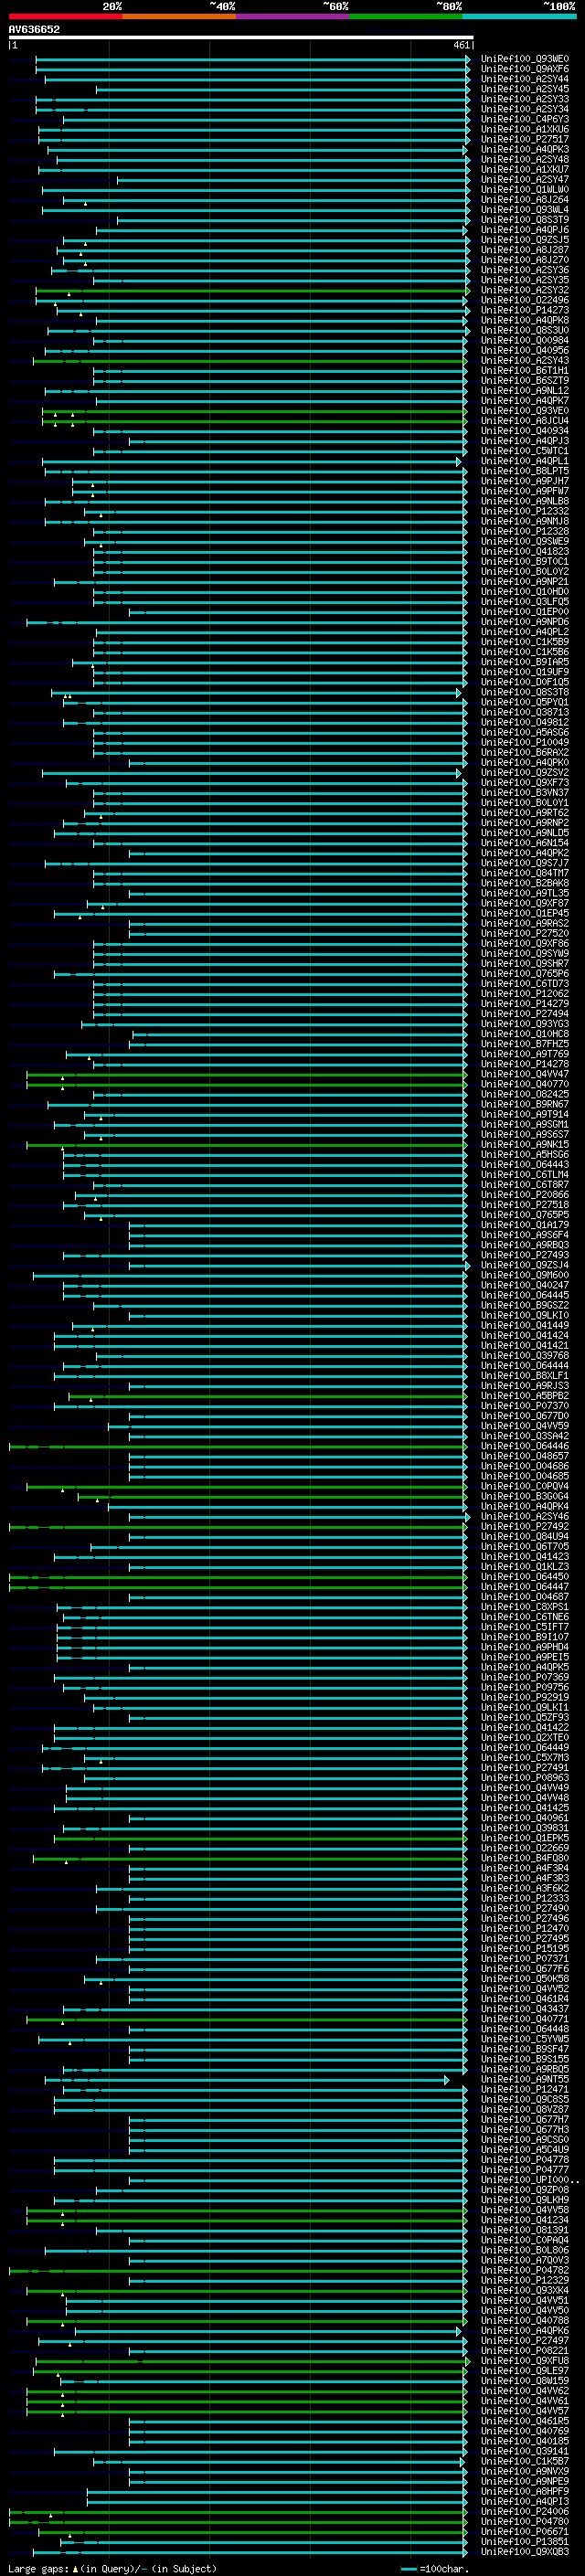Click hit label UniRef100_C5WTC1
The width and height of the screenshot is (585, 2576).
tap(525, 451)
